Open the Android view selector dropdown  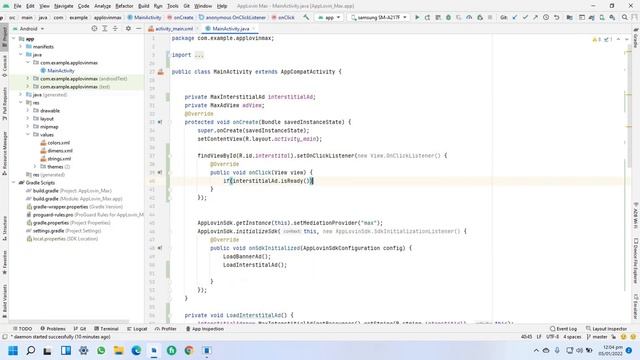(29, 29)
